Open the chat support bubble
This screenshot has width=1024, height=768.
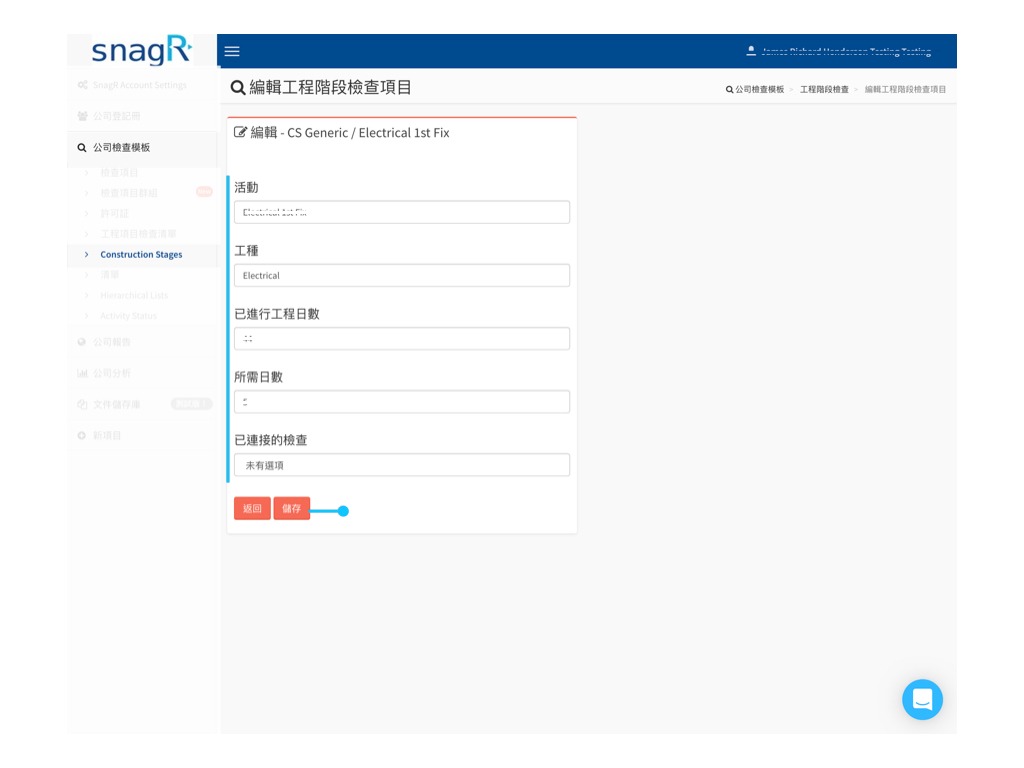[x=922, y=699]
